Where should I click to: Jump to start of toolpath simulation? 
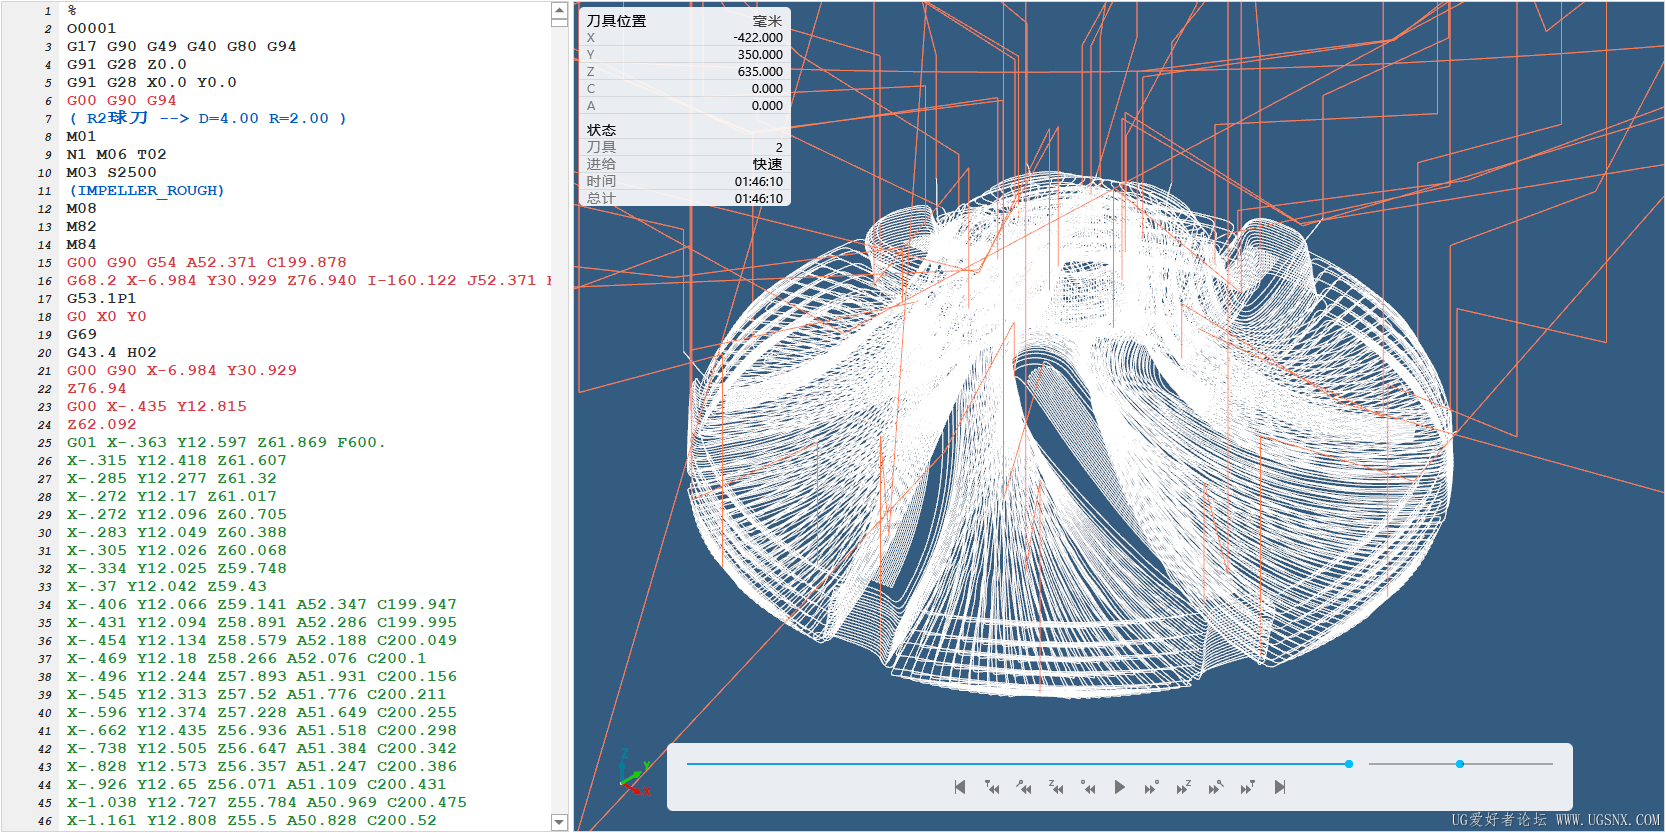[960, 787]
